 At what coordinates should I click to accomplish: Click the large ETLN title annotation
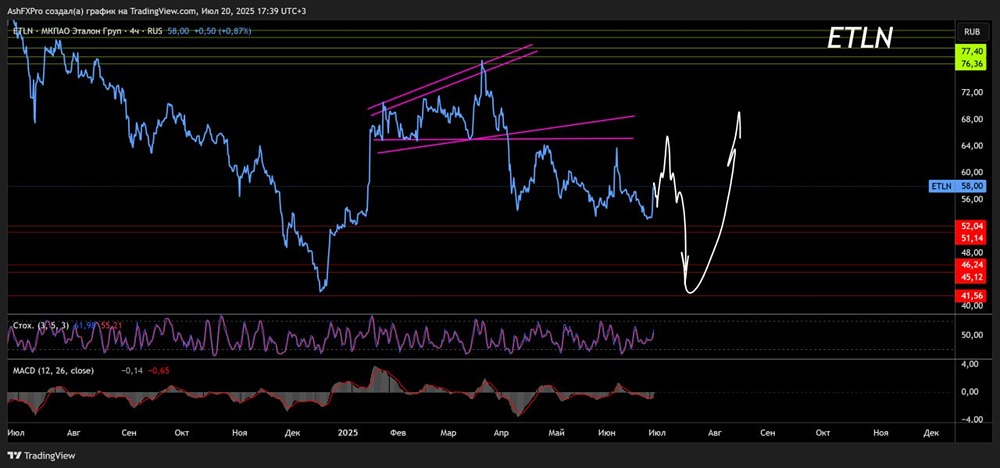point(860,40)
